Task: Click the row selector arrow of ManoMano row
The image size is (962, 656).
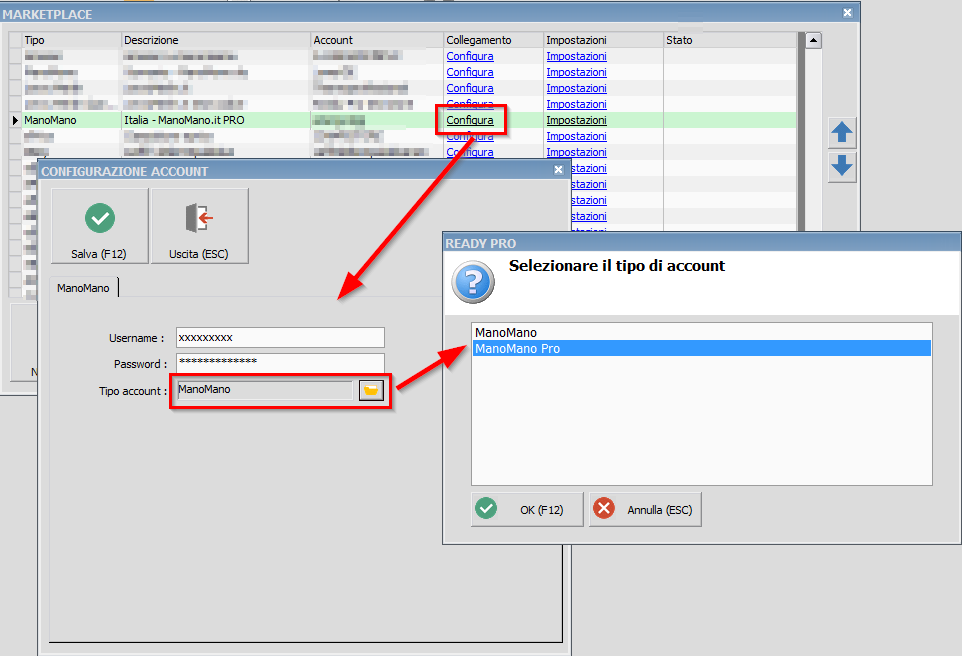Action: (15, 120)
